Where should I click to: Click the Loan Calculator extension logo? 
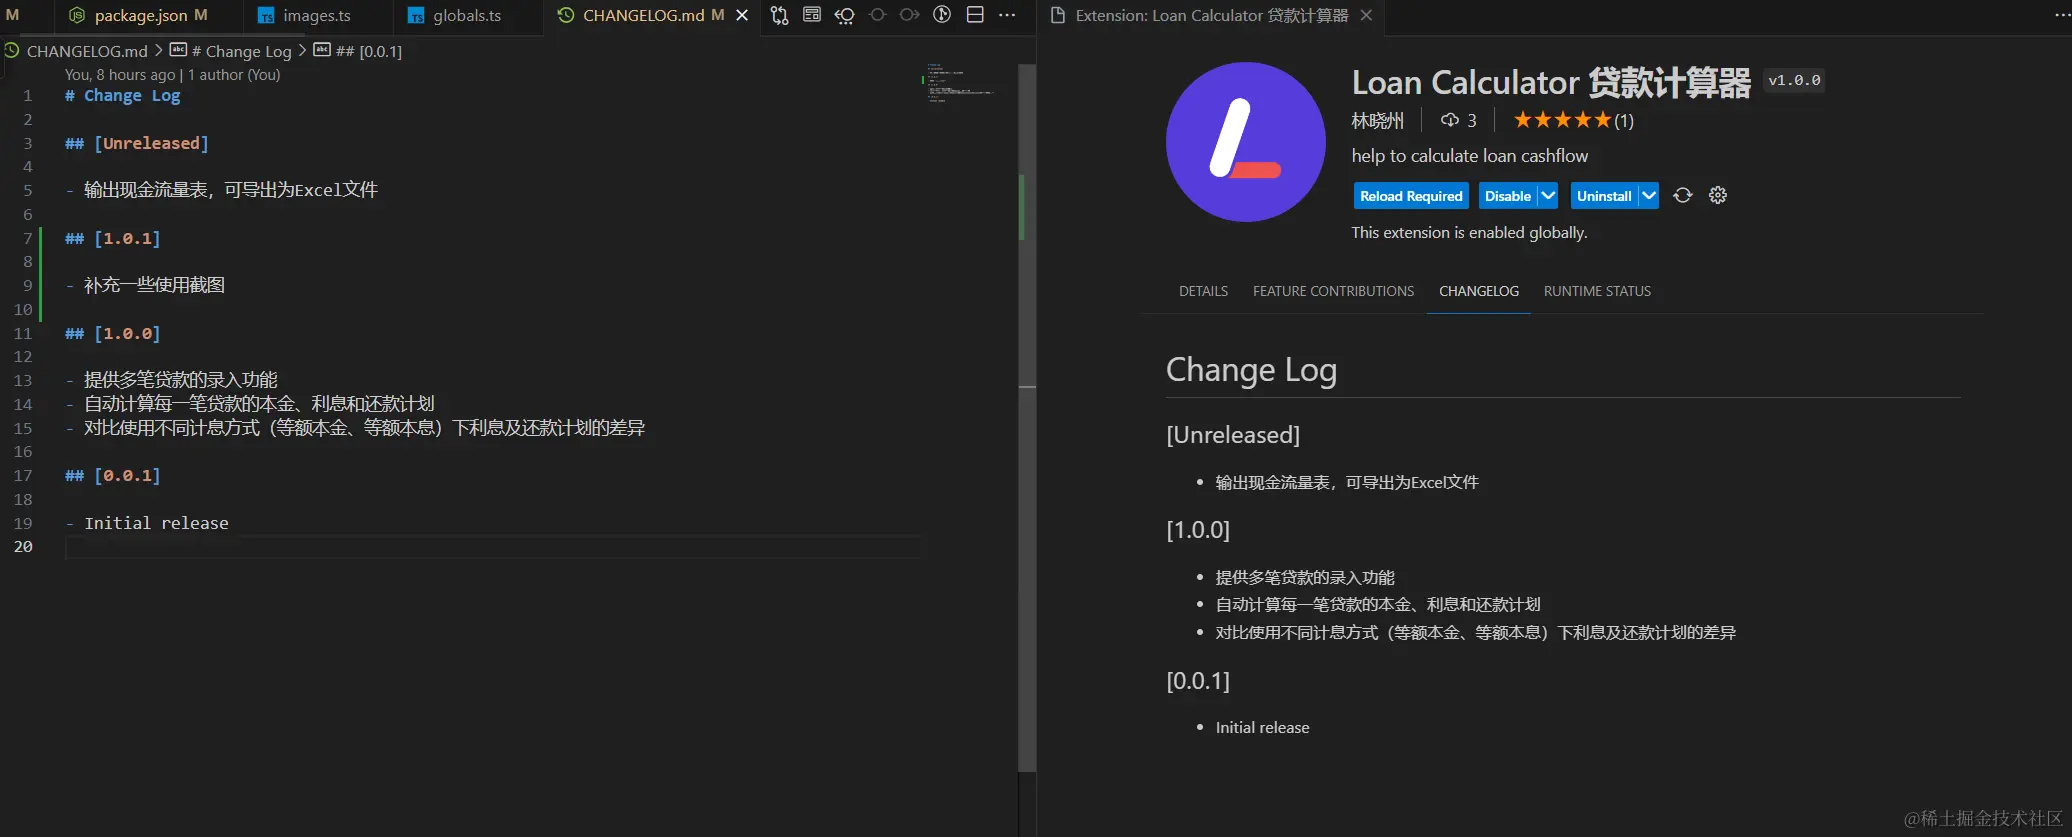point(1245,142)
